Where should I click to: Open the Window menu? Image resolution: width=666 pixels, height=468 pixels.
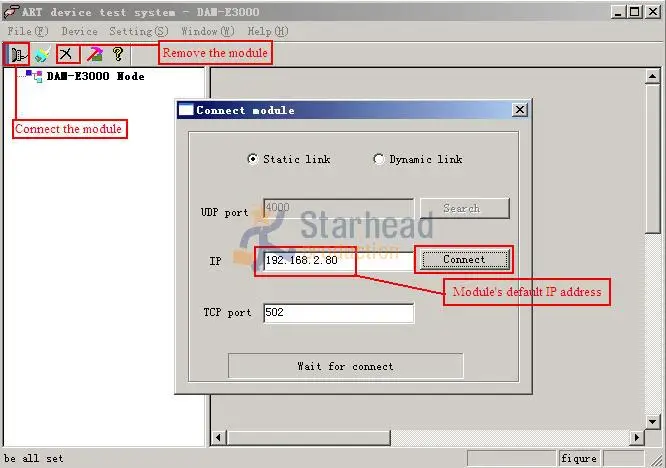coord(208,31)
